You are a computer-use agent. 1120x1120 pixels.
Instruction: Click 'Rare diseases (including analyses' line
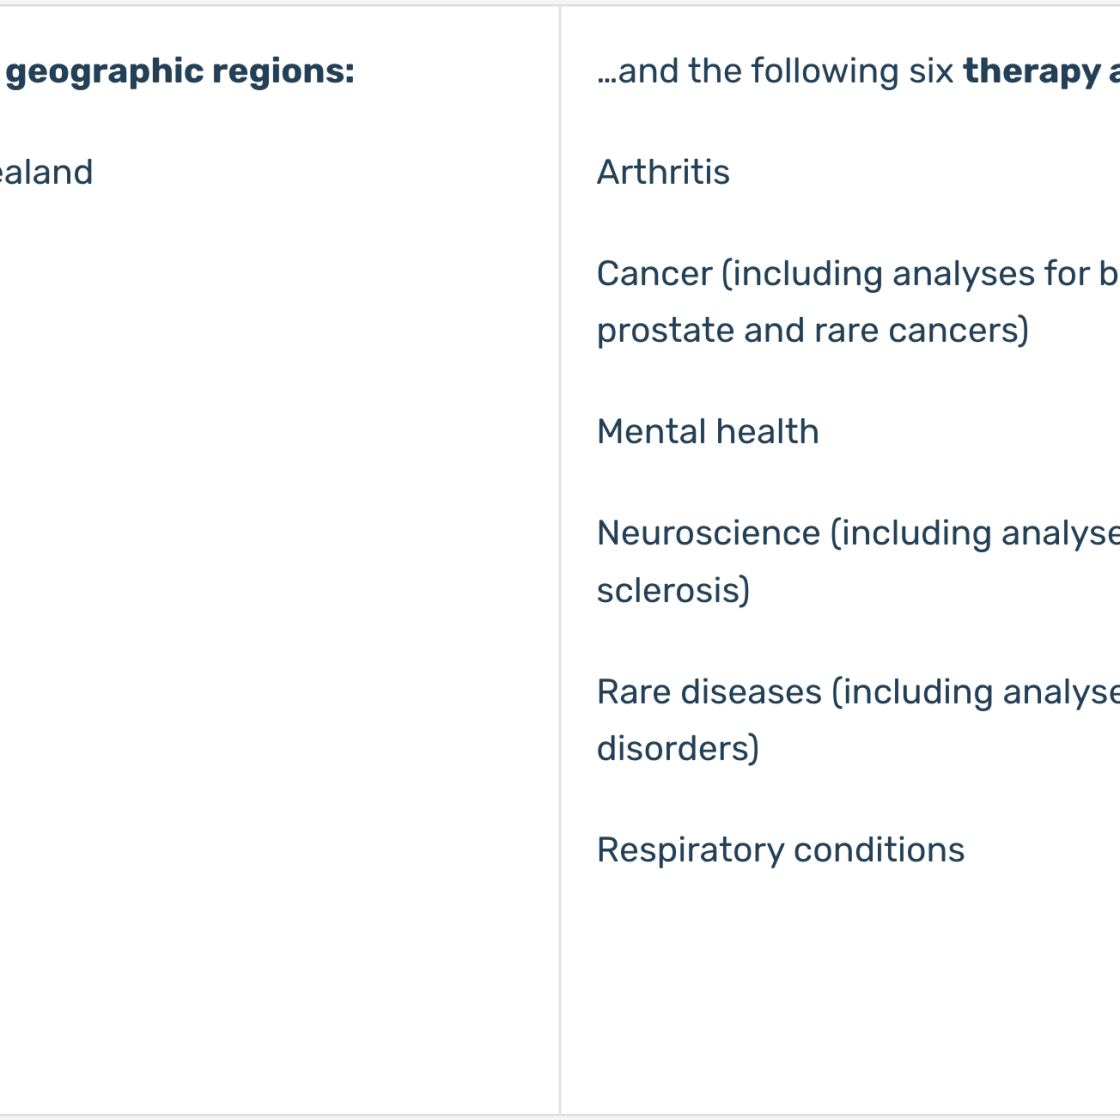point(858,692)
